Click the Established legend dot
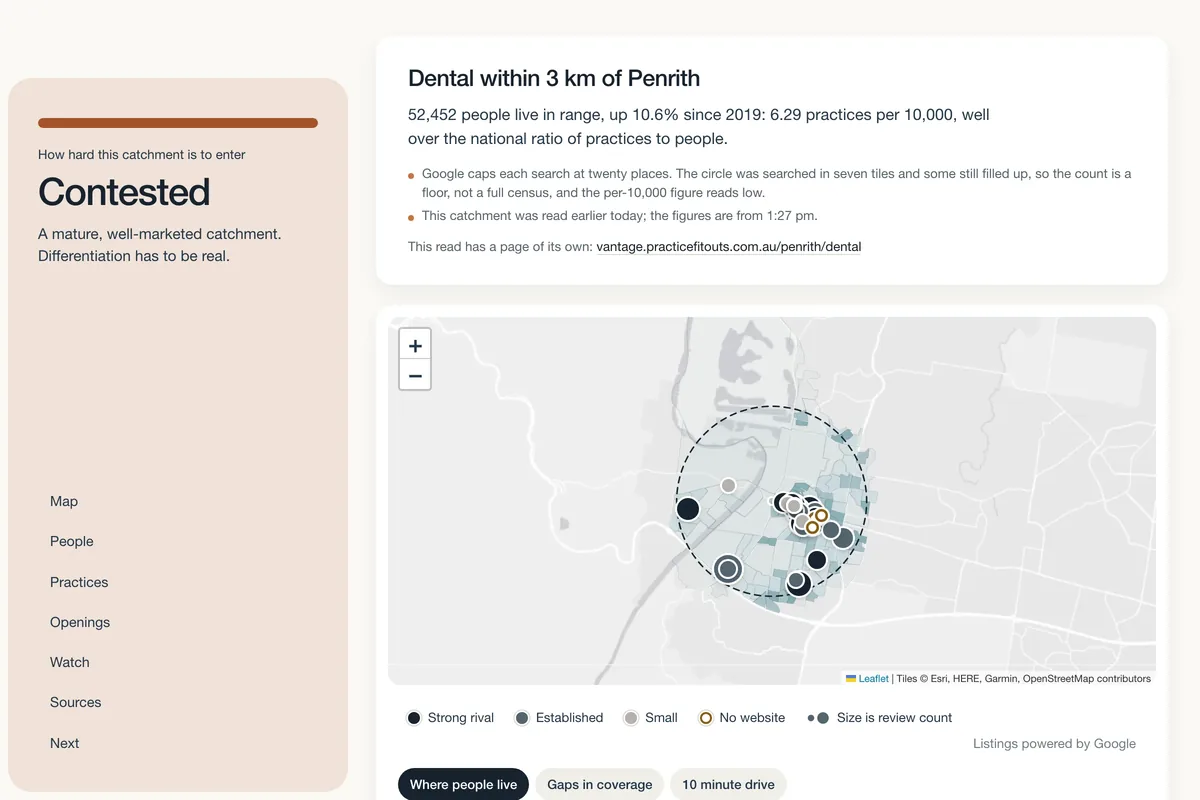The width and height of the screenshot is (1200, 800). coord(522,718)
